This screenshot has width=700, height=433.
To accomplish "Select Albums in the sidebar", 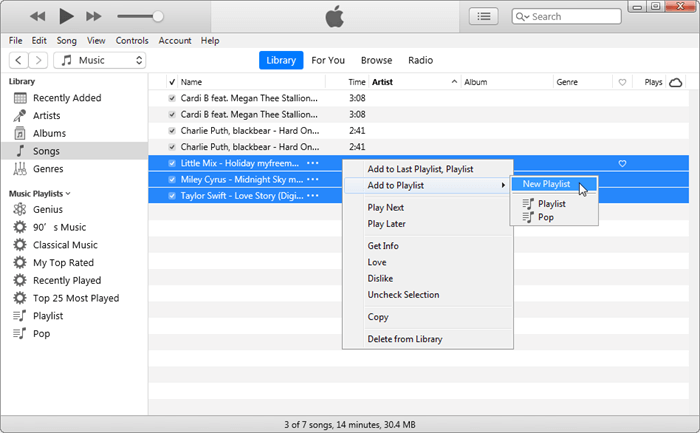I will pyautogui.click(x=74, y=133).
